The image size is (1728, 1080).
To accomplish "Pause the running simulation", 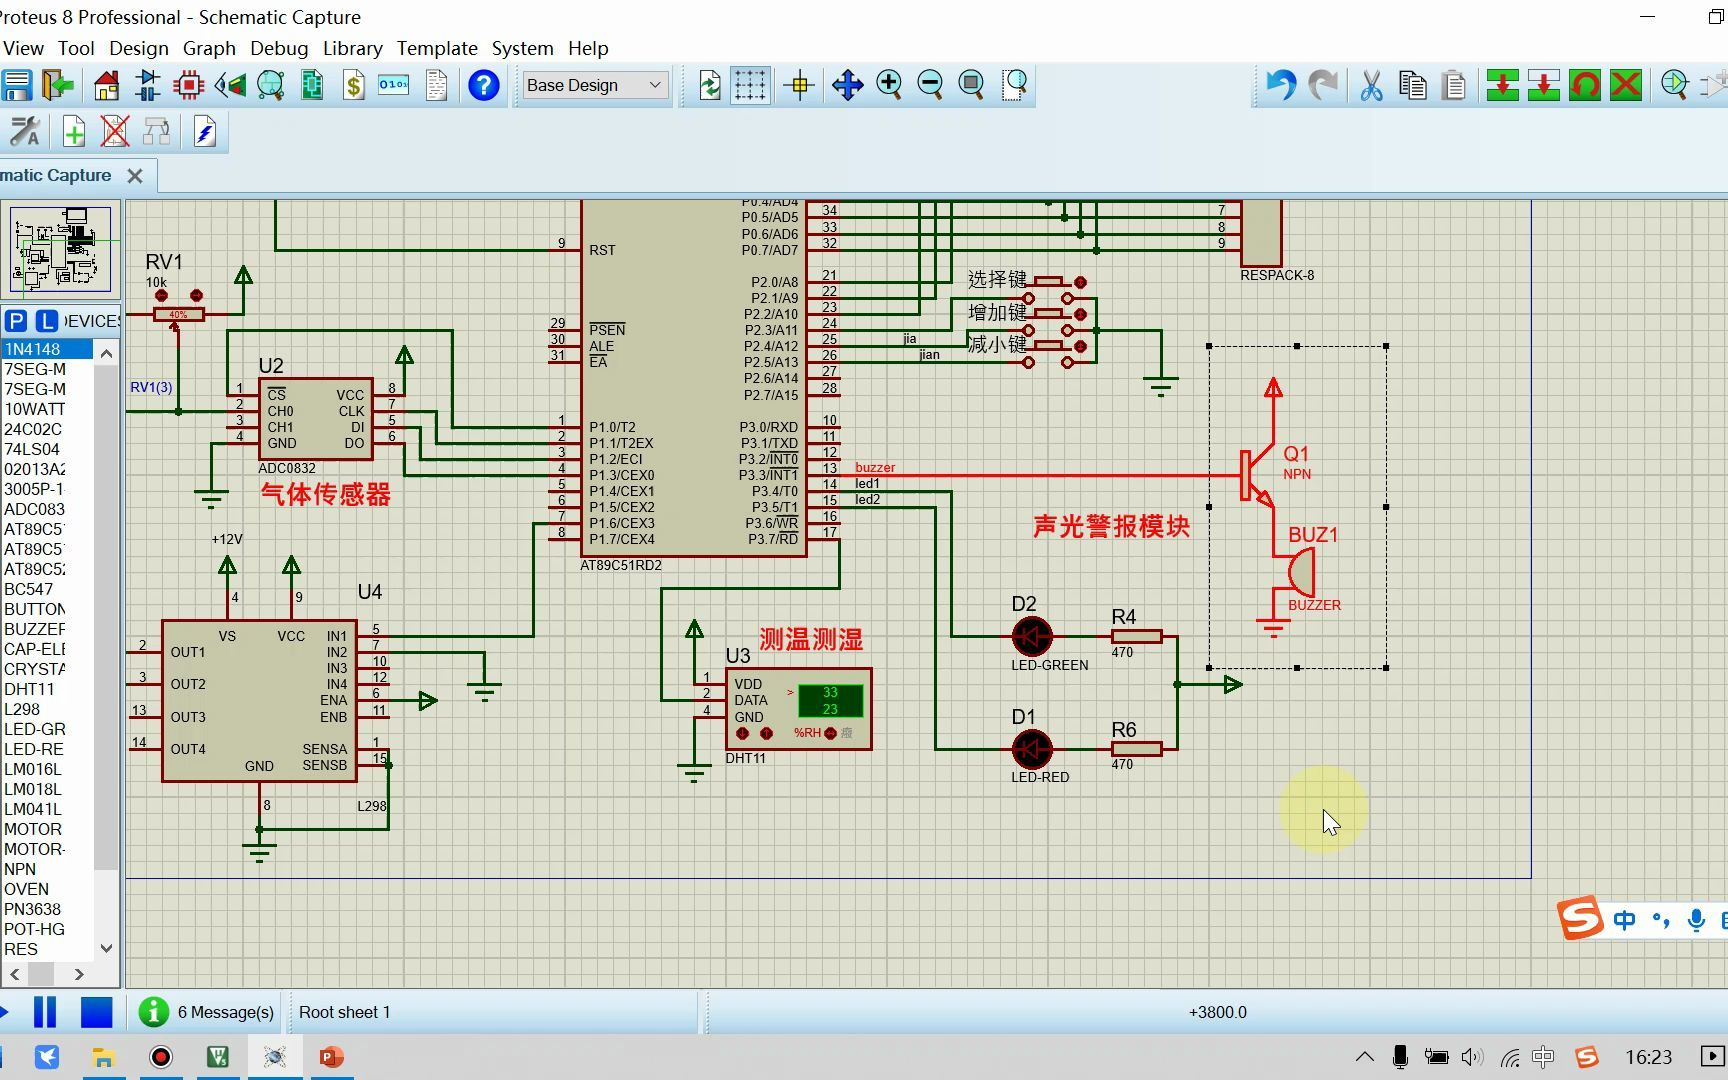I will 45,1012.
